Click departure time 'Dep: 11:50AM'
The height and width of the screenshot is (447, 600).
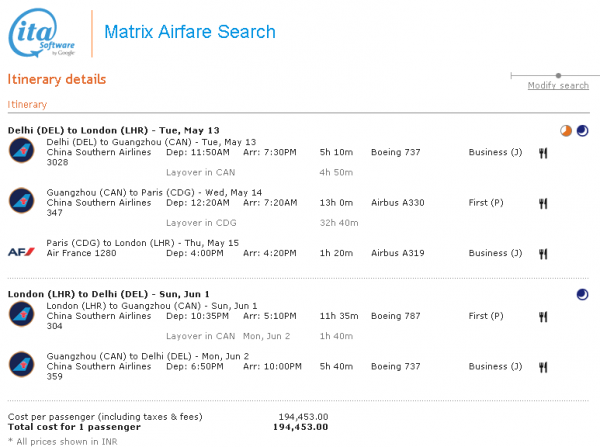coord(198,152)
